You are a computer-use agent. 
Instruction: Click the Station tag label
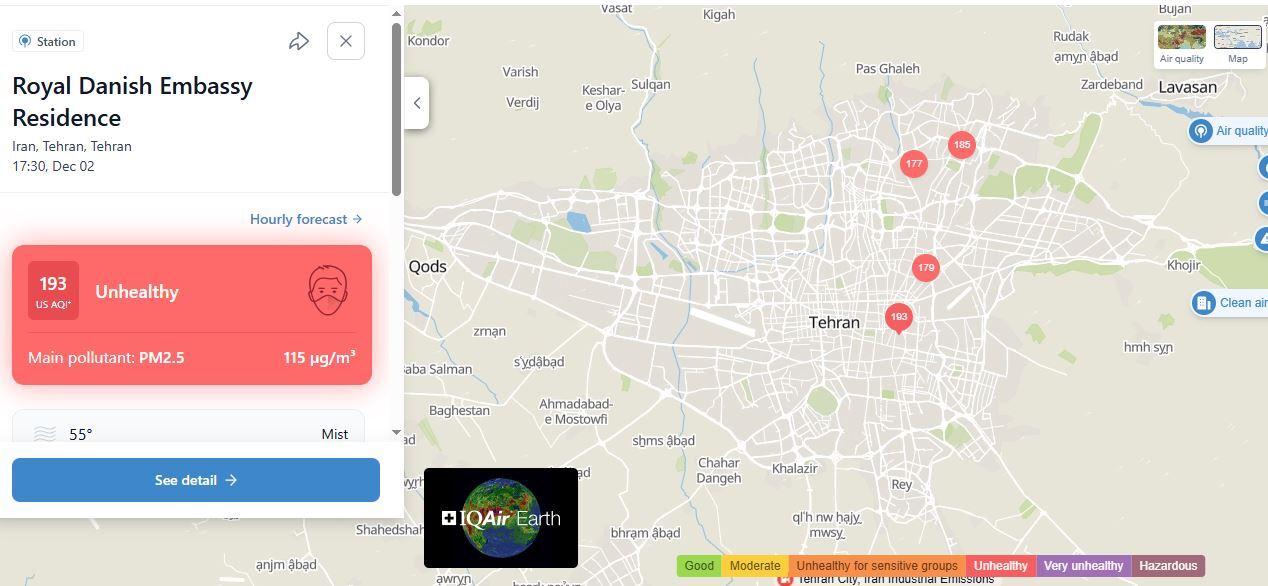47,42
